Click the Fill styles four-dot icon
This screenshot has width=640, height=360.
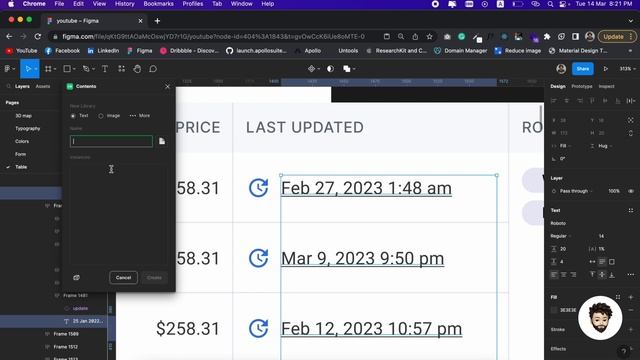click(618, 297)
